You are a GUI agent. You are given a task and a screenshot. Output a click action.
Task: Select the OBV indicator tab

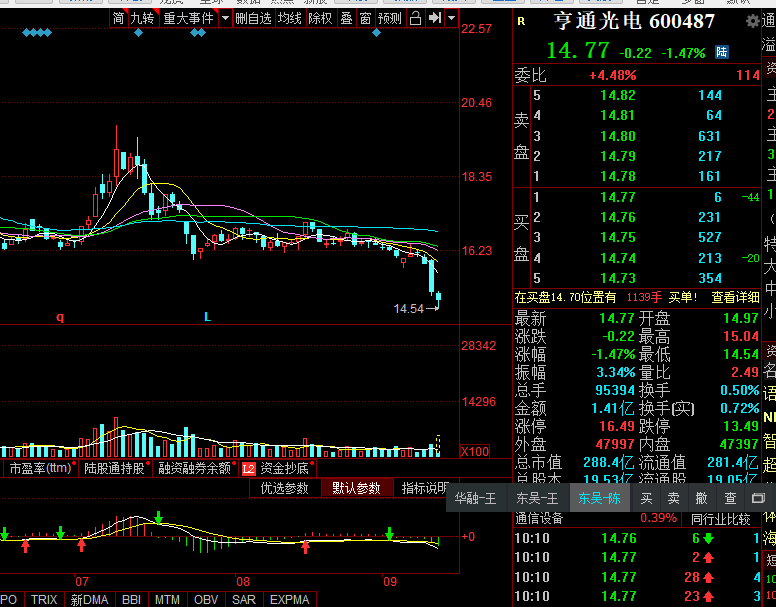(206, 600)
